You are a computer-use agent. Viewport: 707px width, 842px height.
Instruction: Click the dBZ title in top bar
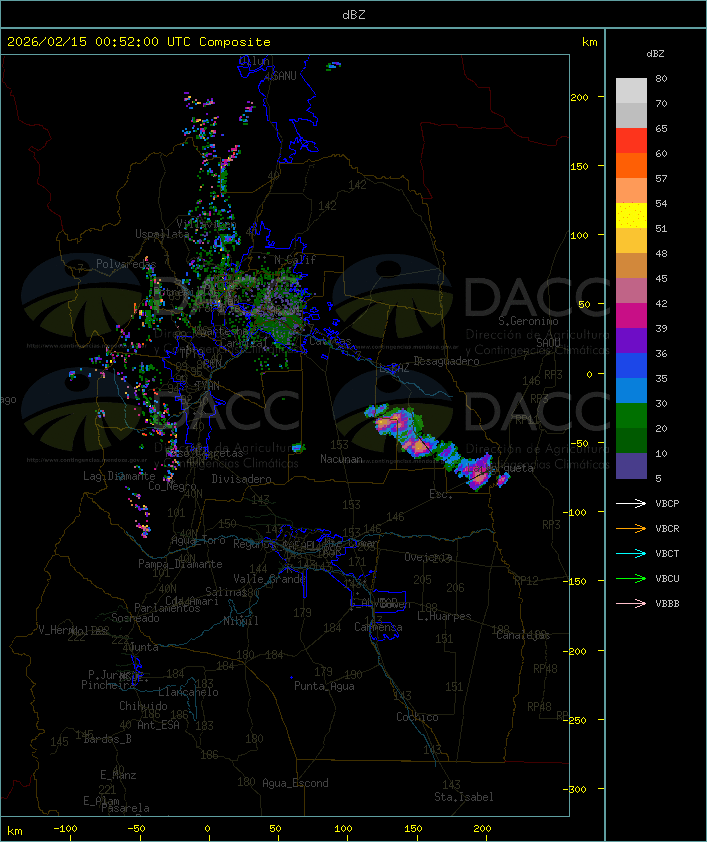(x=354, y=15)
